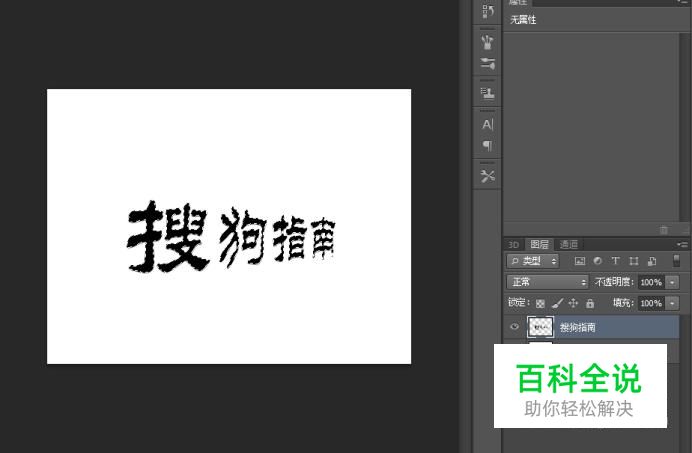The height and width of the screenshot is (453, 692).
Task: Lock image pixels brush icon
Action: coord(557,303)
